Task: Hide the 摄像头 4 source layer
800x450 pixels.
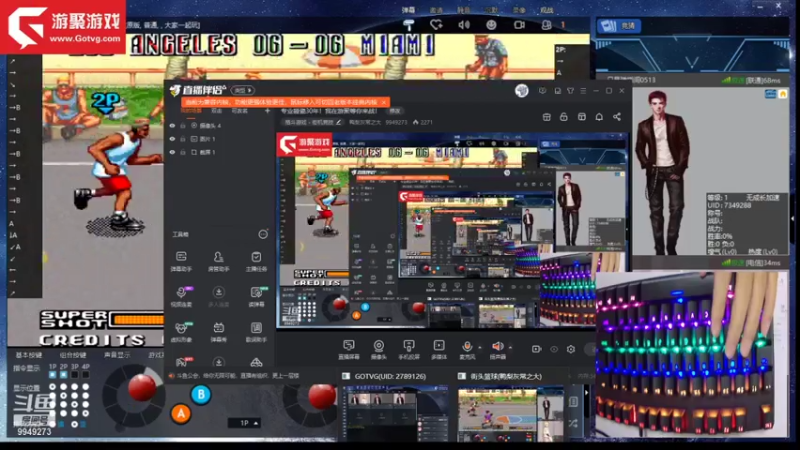Action: [172, 126]
